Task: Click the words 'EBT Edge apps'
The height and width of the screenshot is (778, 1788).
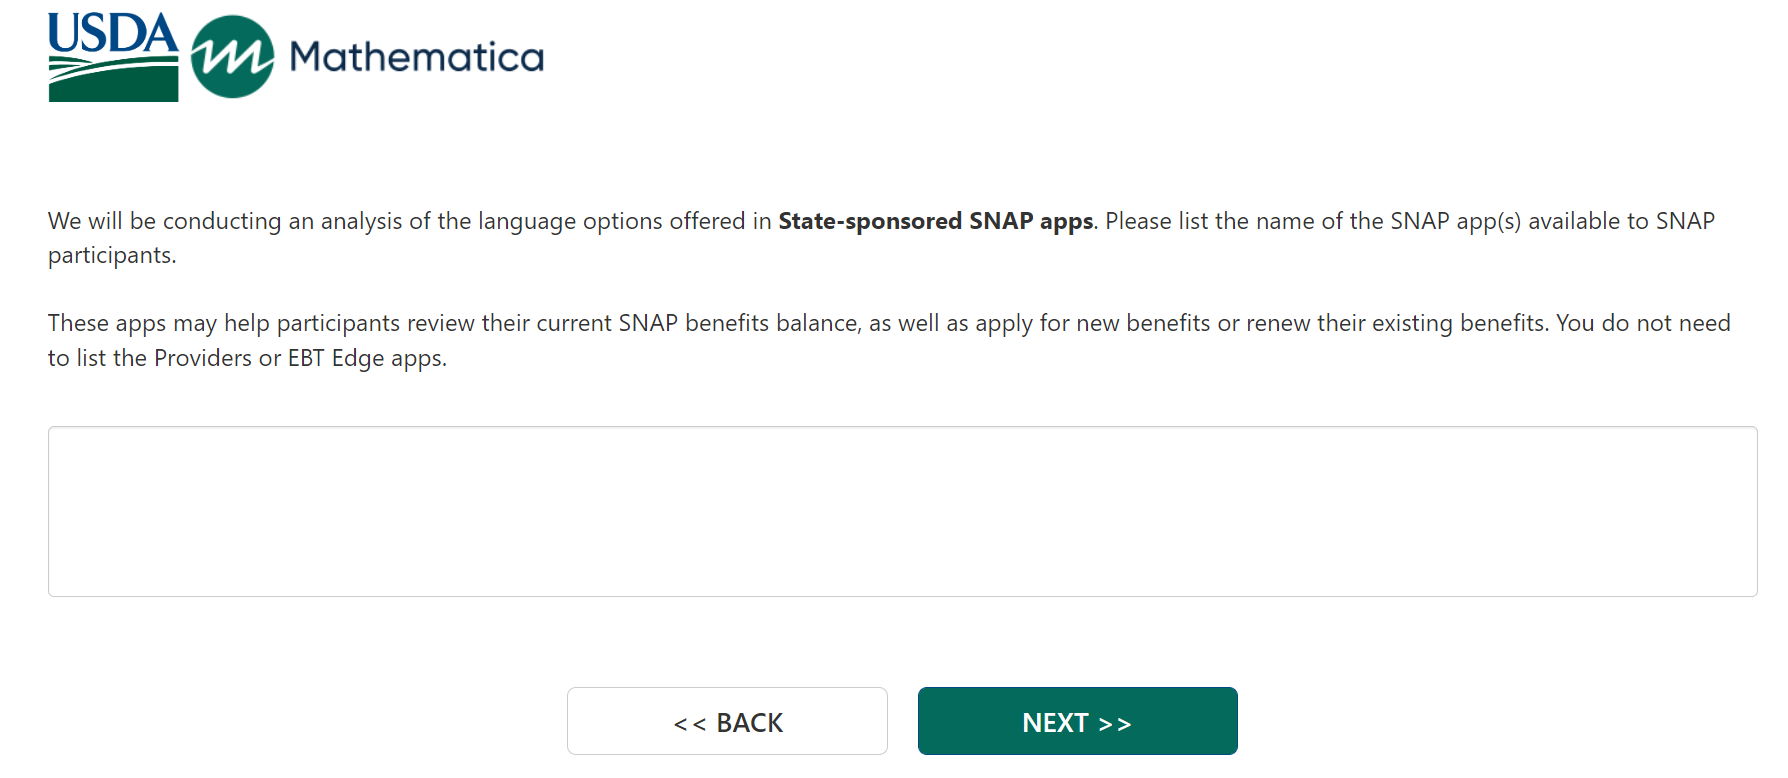Action: coord(366,358)
